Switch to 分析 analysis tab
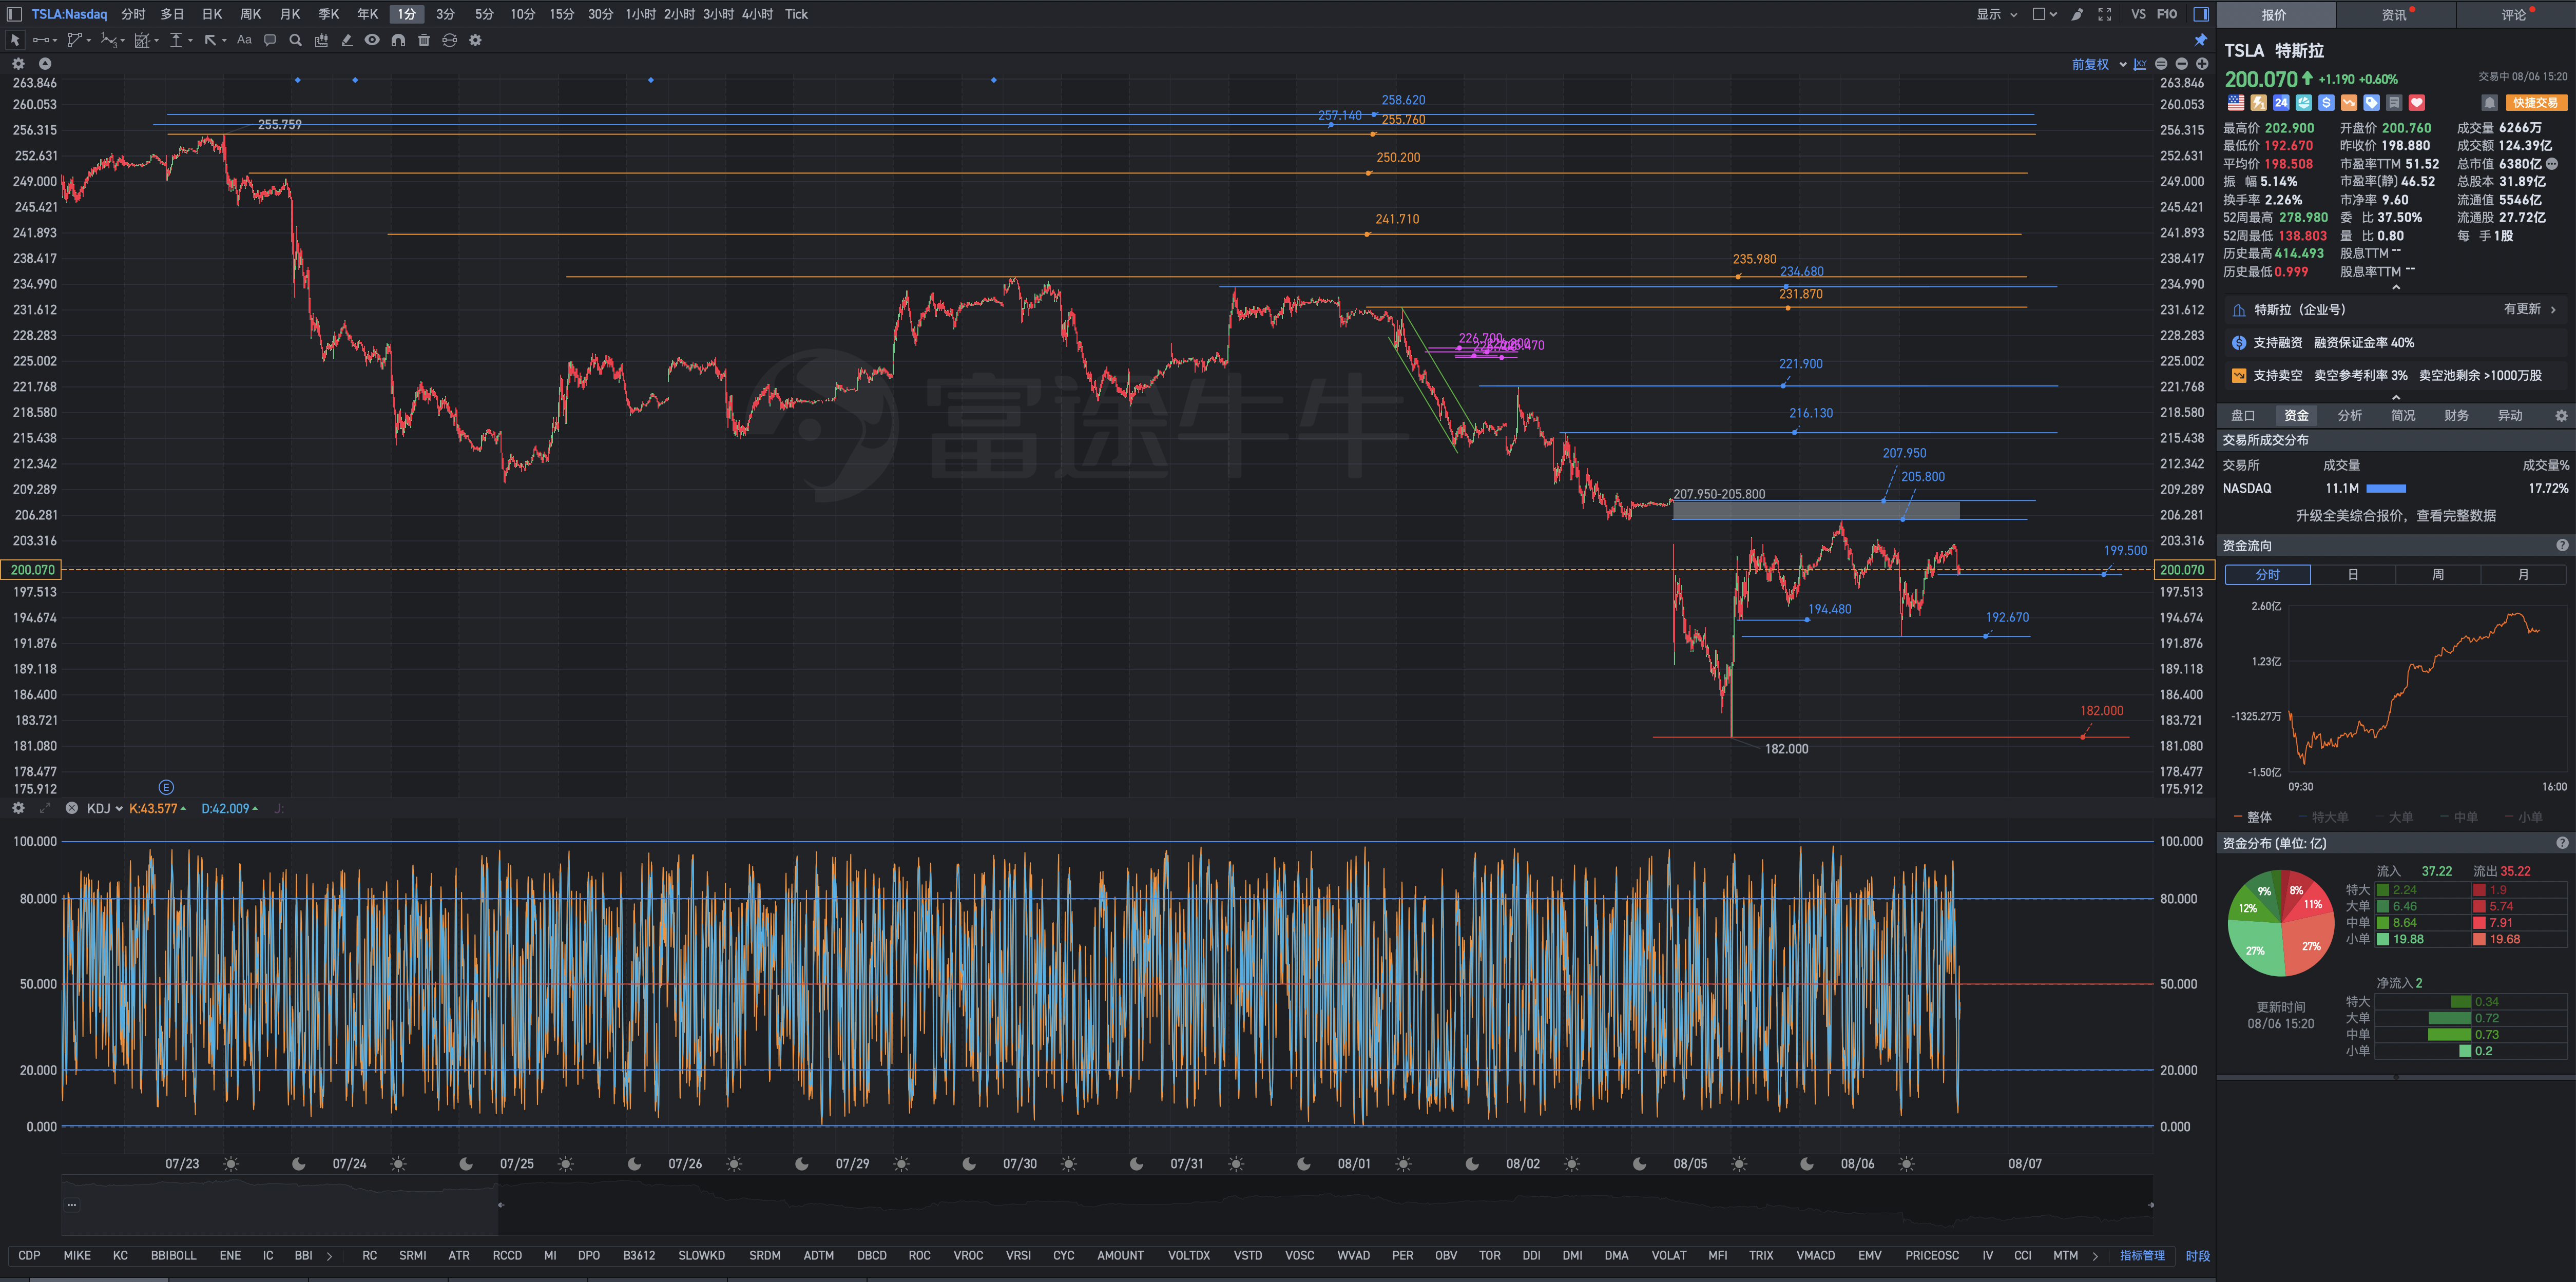This screenshot has width=2576, height=1282. click(2350, 415)
